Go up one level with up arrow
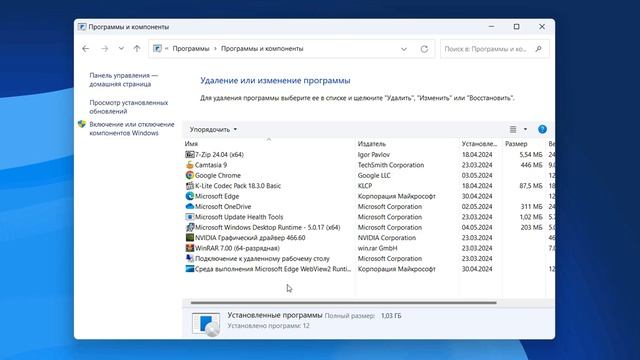This screenshot has height=360, width=640. [137, 49]
